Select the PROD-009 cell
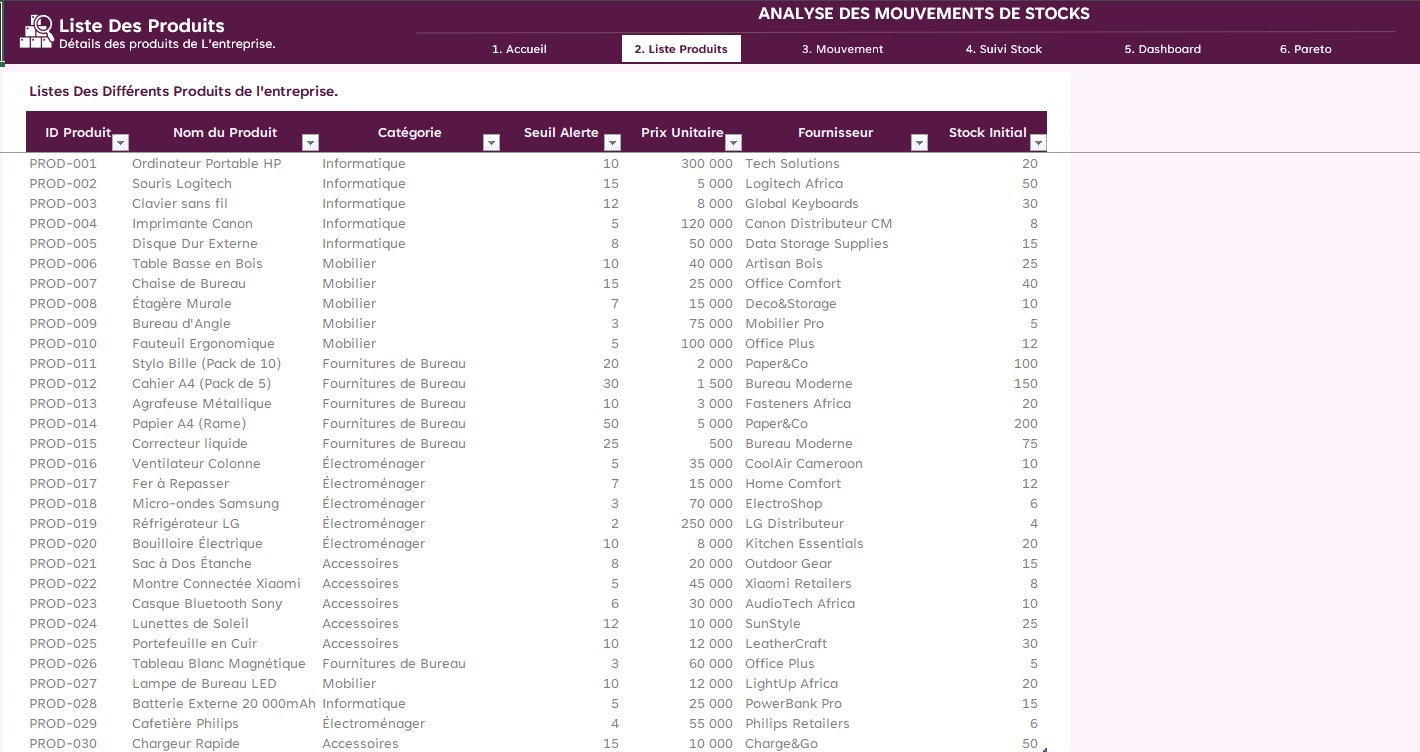The image size is (1420, 752). click(77, 323)
